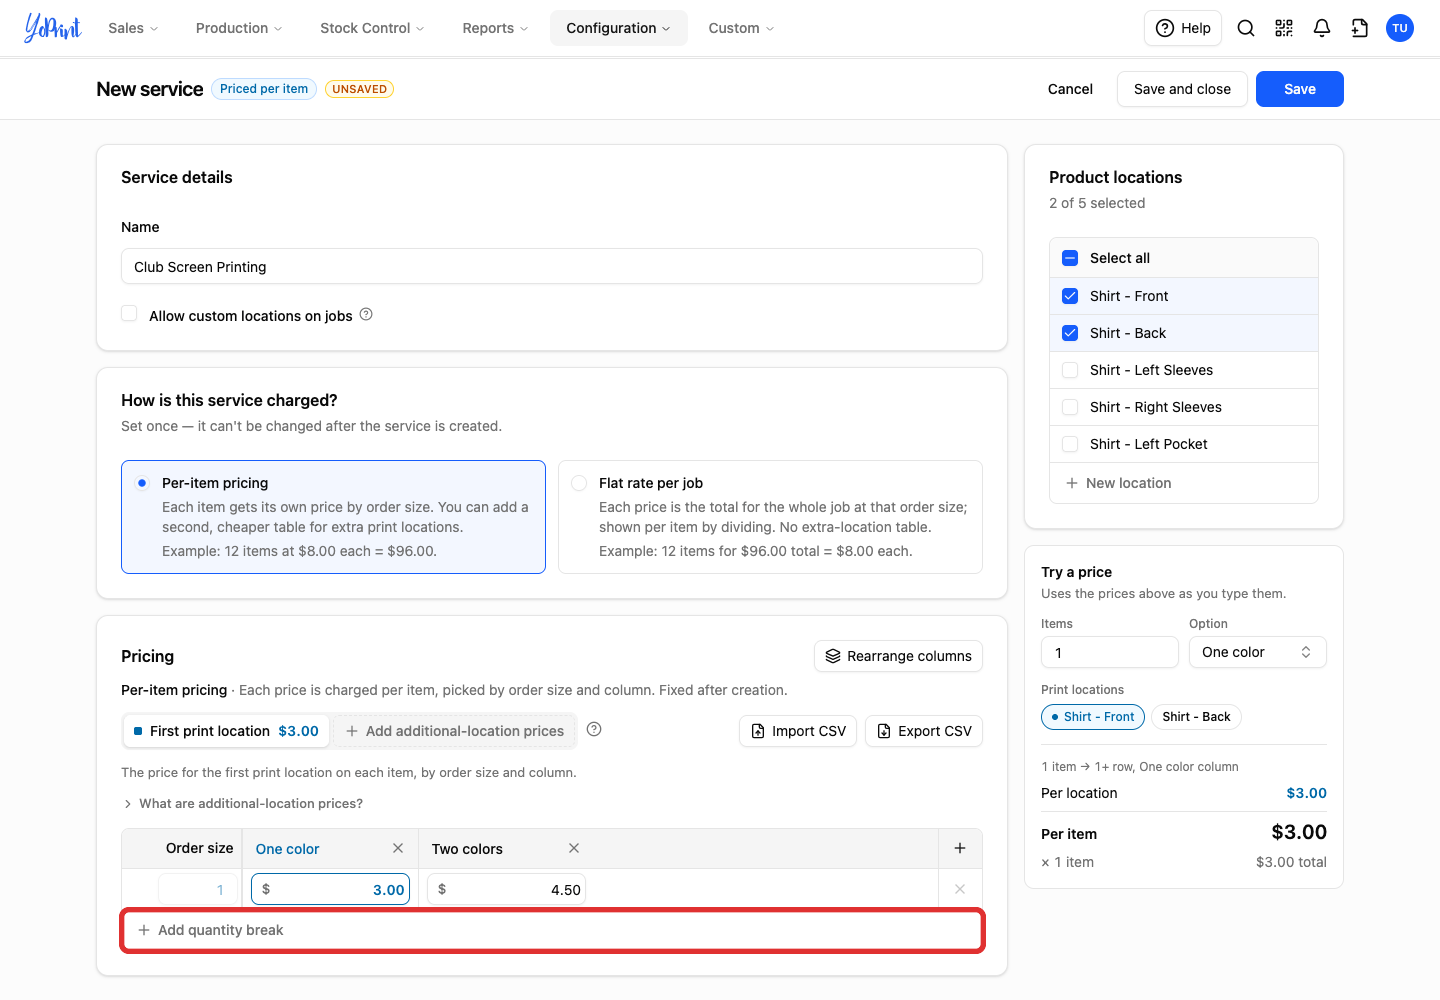Image resolution: width=1440 pixels, height=1000 pixels.
Task: Switch to Add additional-location prices tab
Action: point(455,731)
